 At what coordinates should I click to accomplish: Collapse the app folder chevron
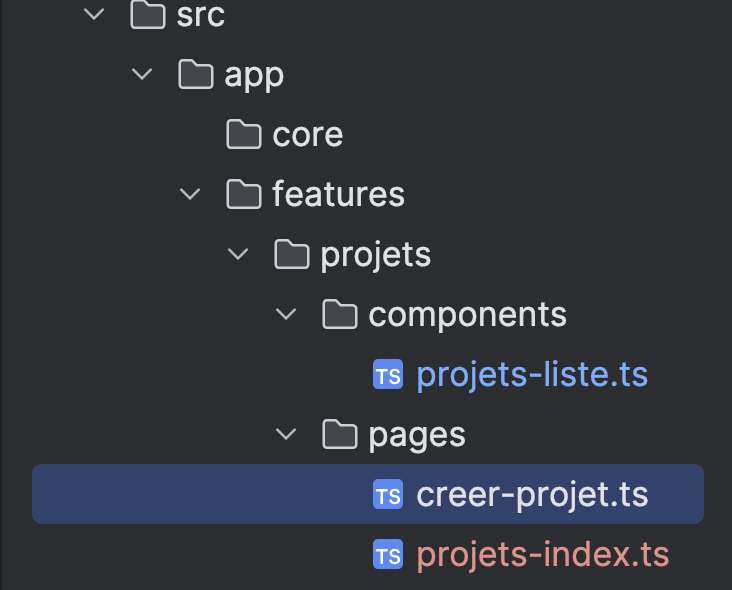tap(143, 74)
